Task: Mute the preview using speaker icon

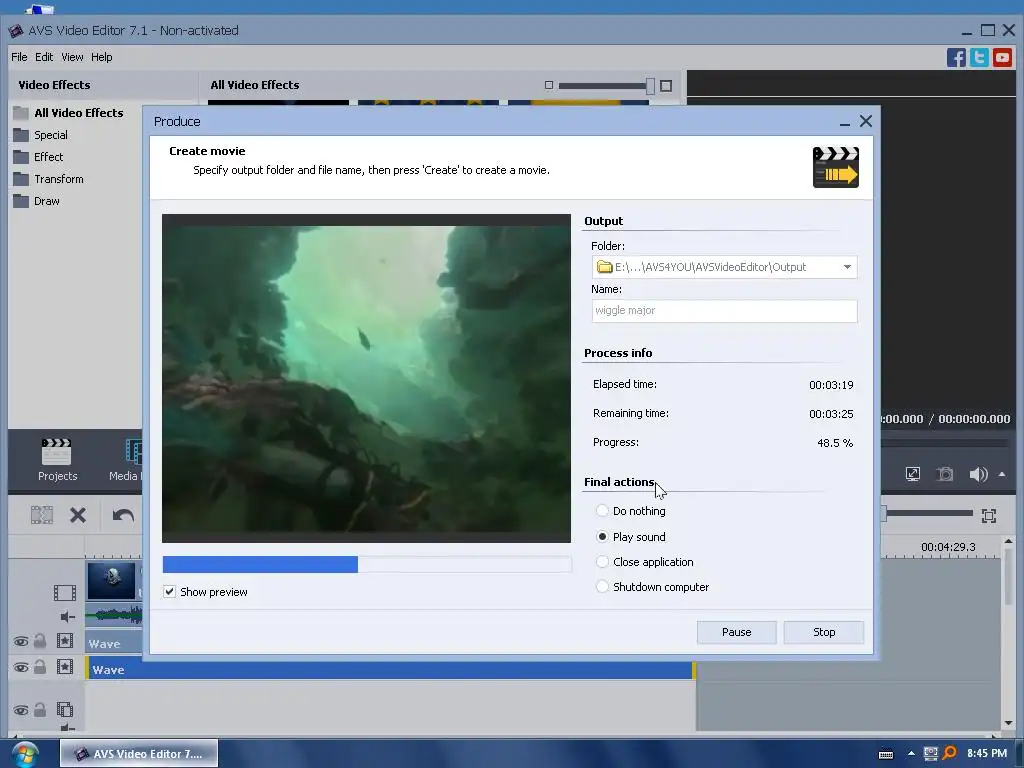Action: (x=978, y=474)
